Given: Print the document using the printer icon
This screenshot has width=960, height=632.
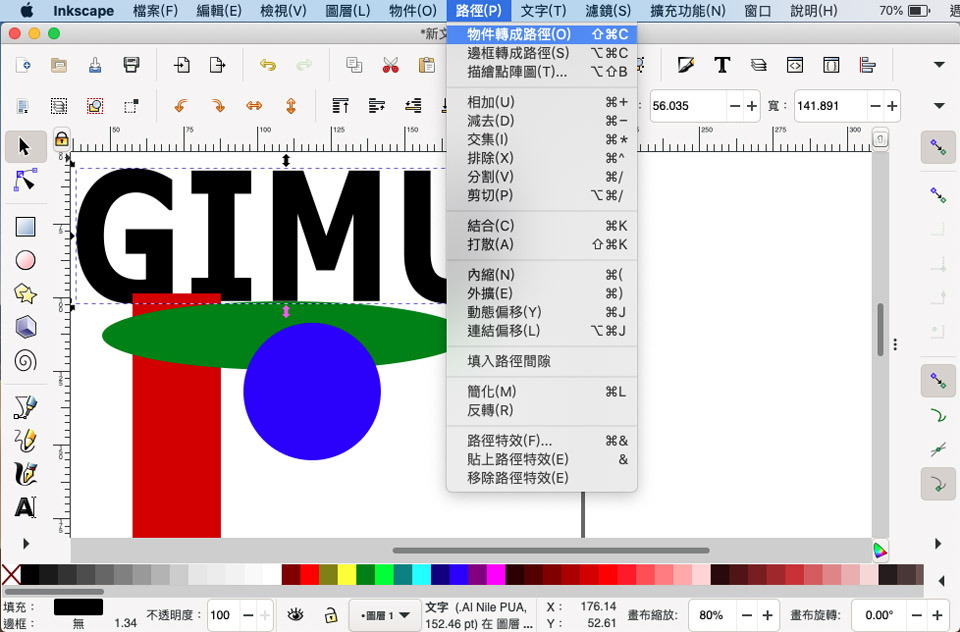Looking at the screenshot, I should tap(131, 65).
